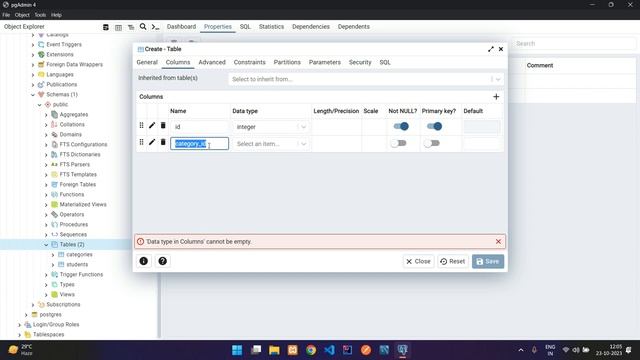Dismiss the data type error message

tap(498, 242)
